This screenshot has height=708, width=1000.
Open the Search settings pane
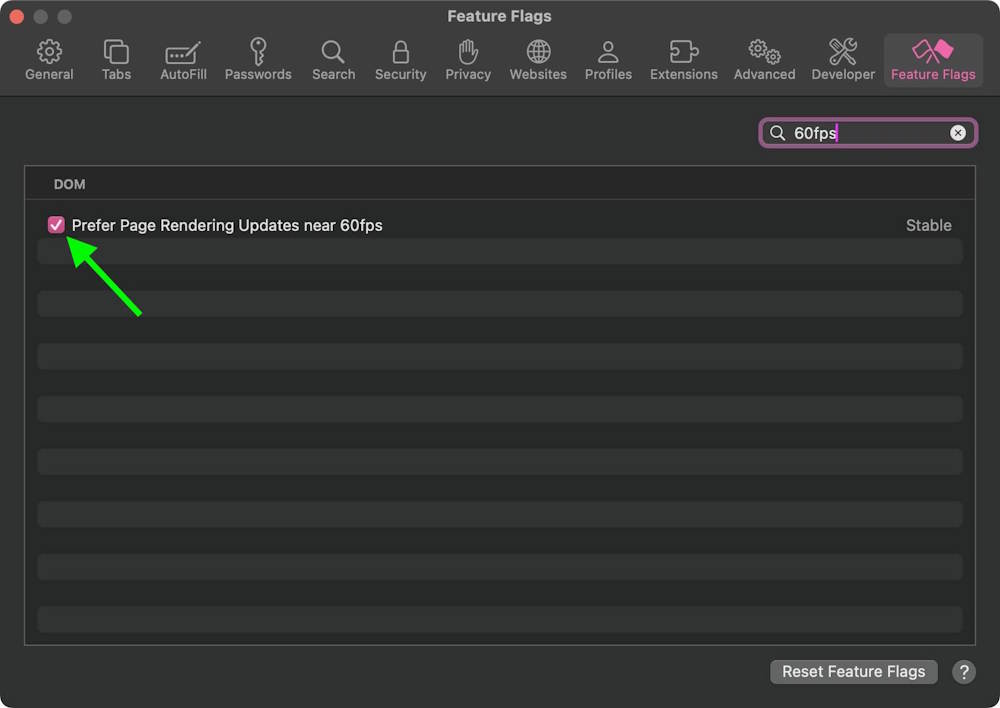333,58
